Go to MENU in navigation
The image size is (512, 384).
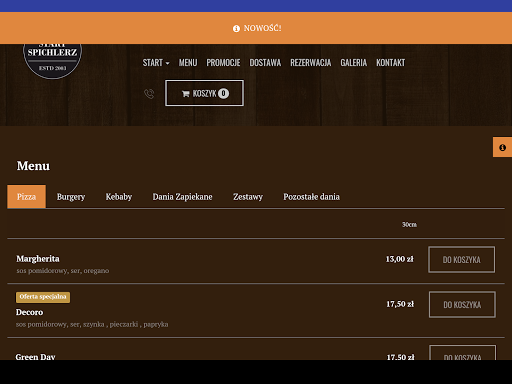188,63
